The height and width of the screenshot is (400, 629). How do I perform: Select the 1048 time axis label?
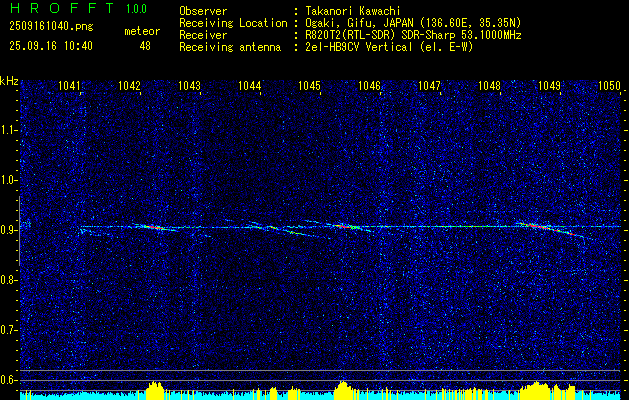[x=489, y=86]
